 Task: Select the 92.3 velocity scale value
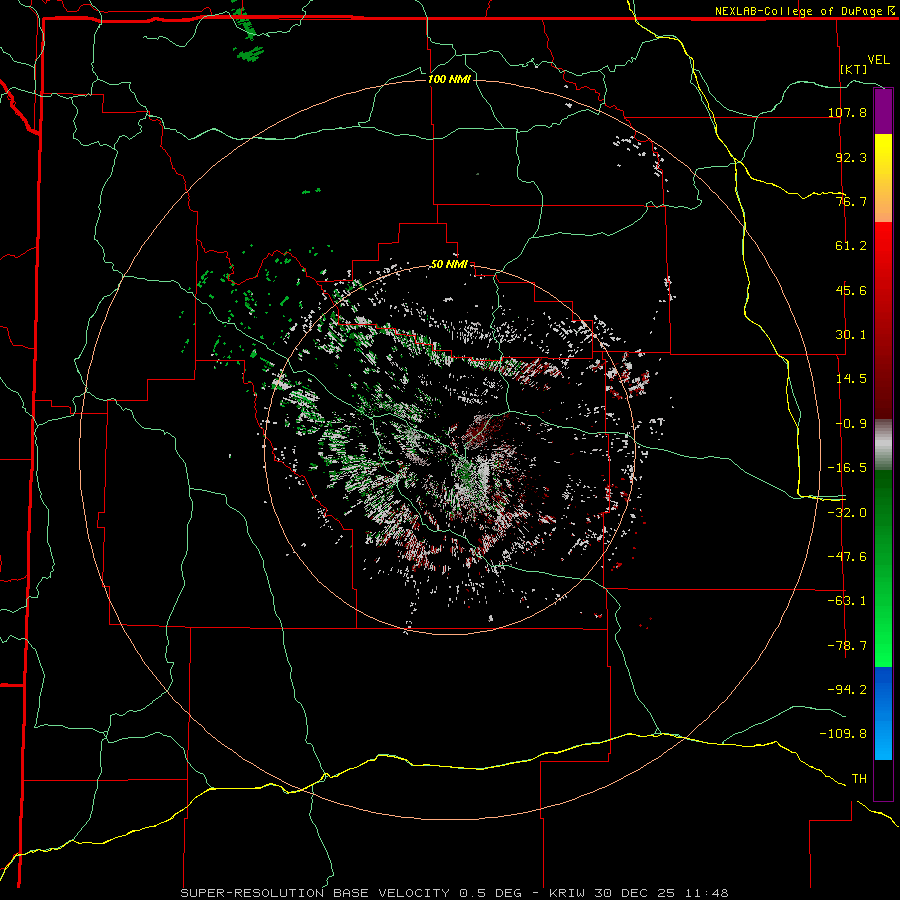851,157
